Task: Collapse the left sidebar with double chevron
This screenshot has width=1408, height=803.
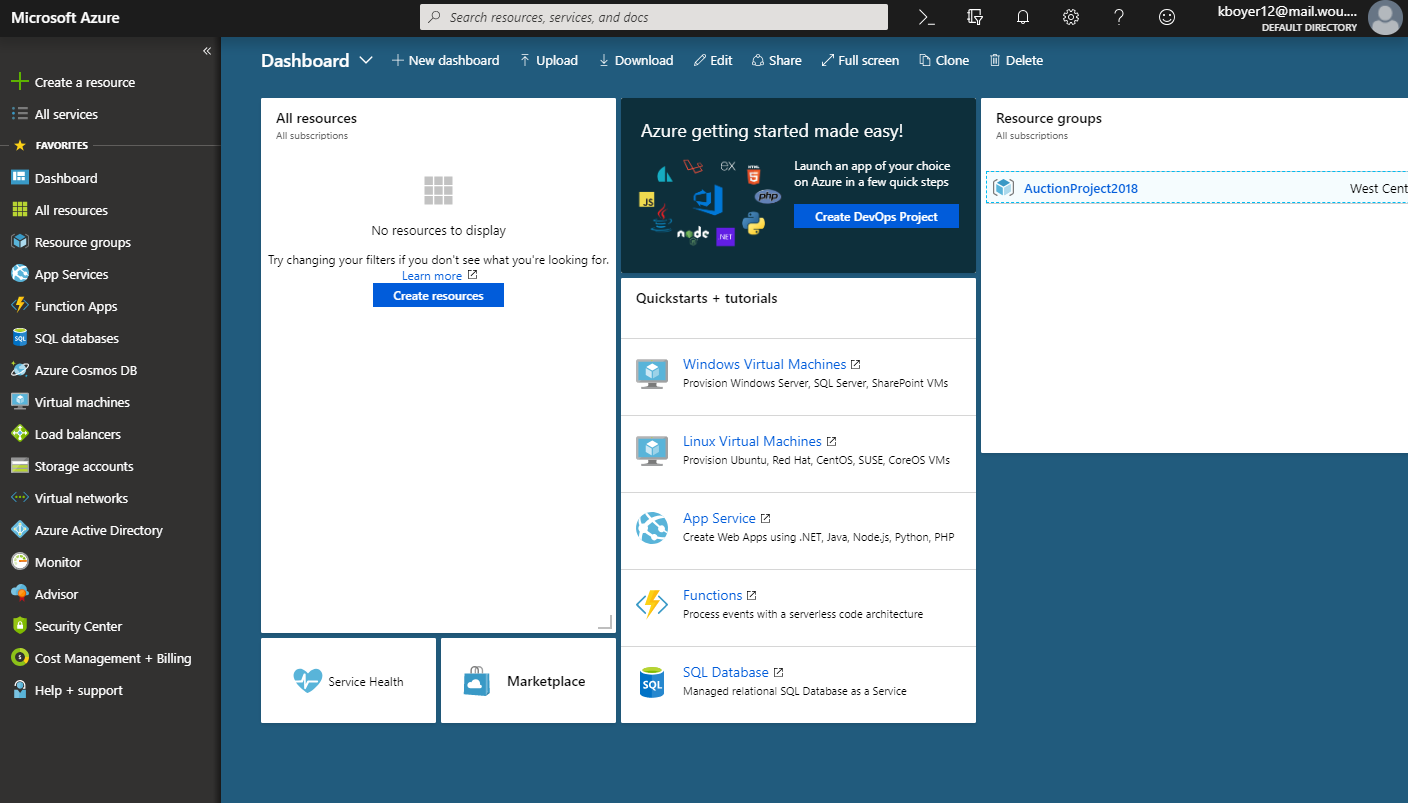Action: pyautogui.click(x=207, y=50)
